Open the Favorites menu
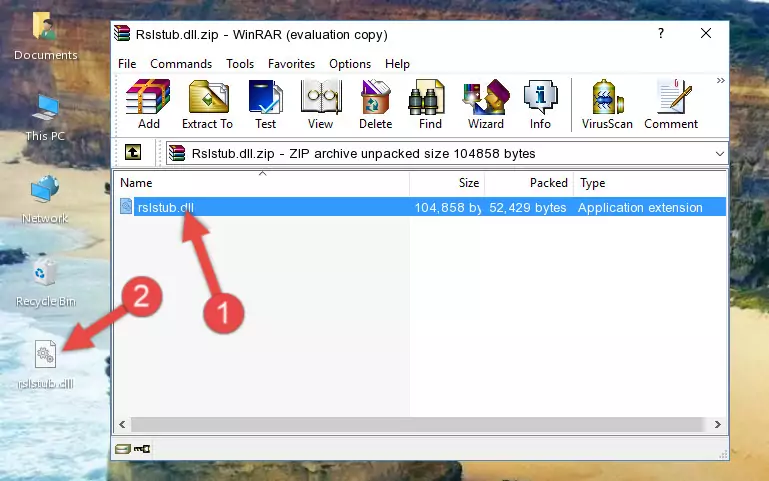Screen dimensions: 769x481 (x=291, y=64)
